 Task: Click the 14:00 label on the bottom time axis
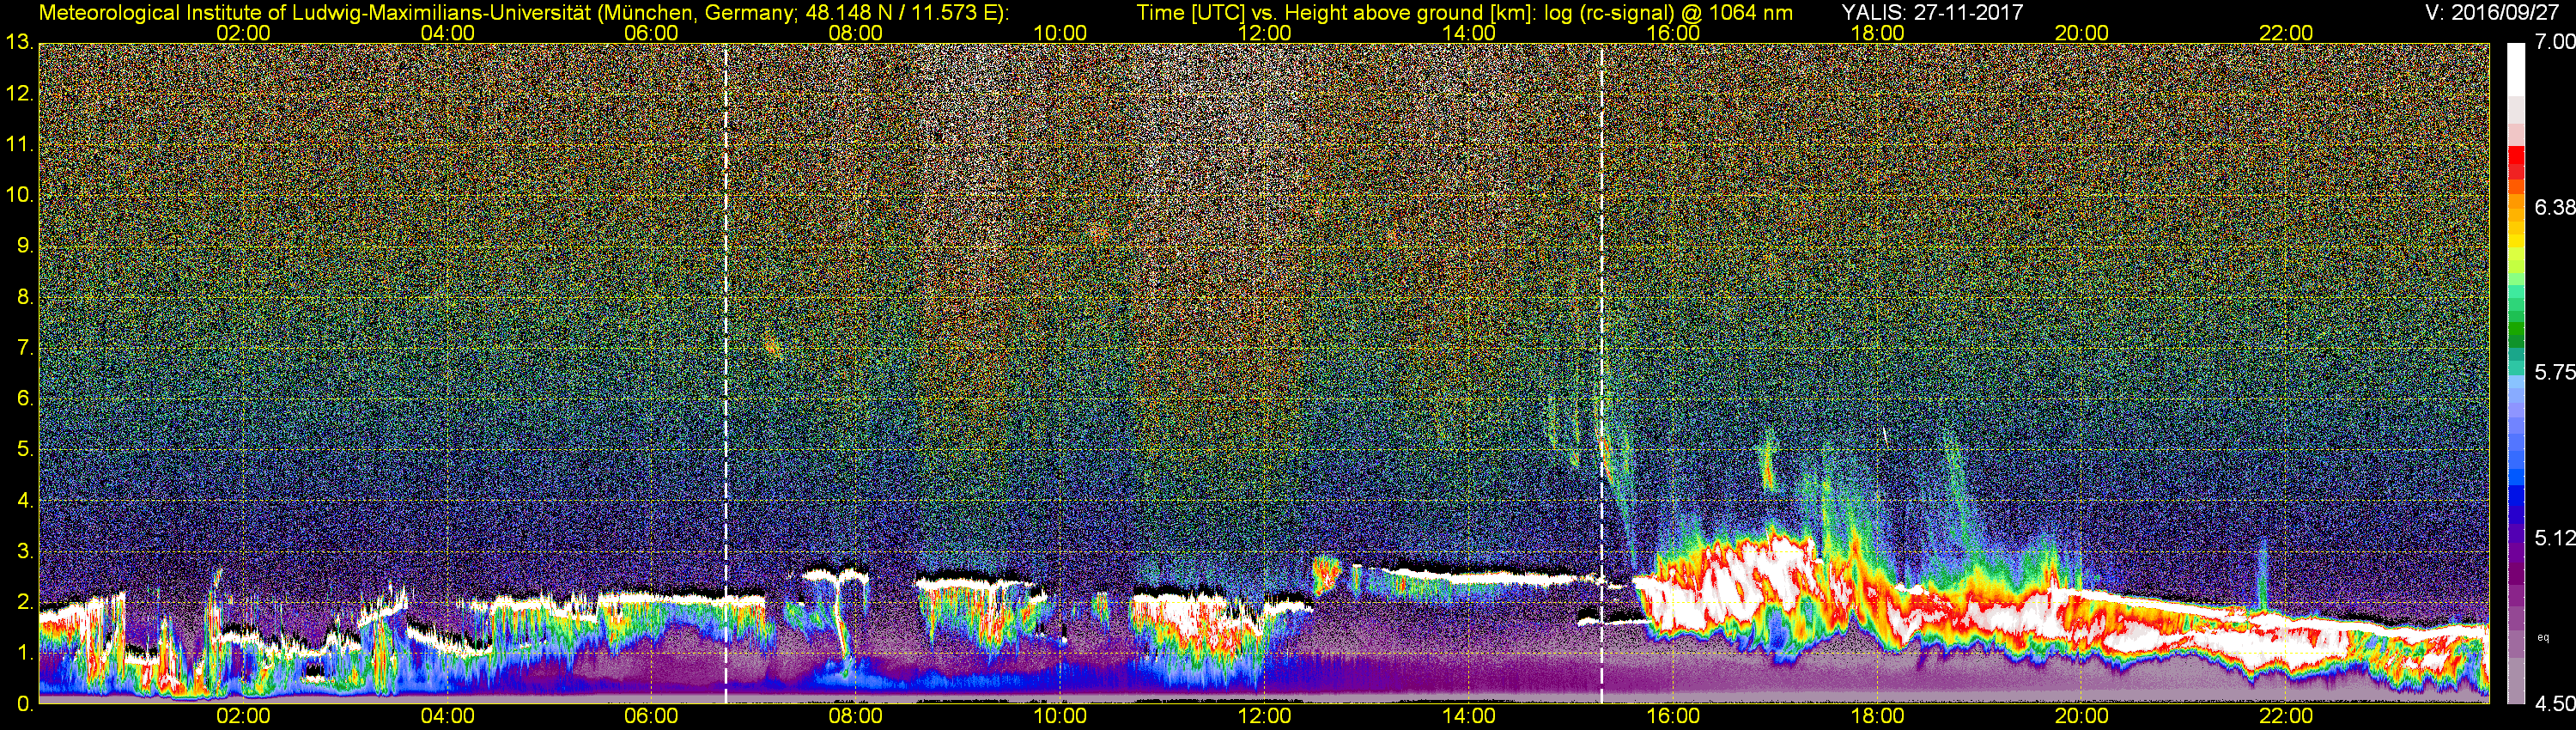(x=1469, y=717)
